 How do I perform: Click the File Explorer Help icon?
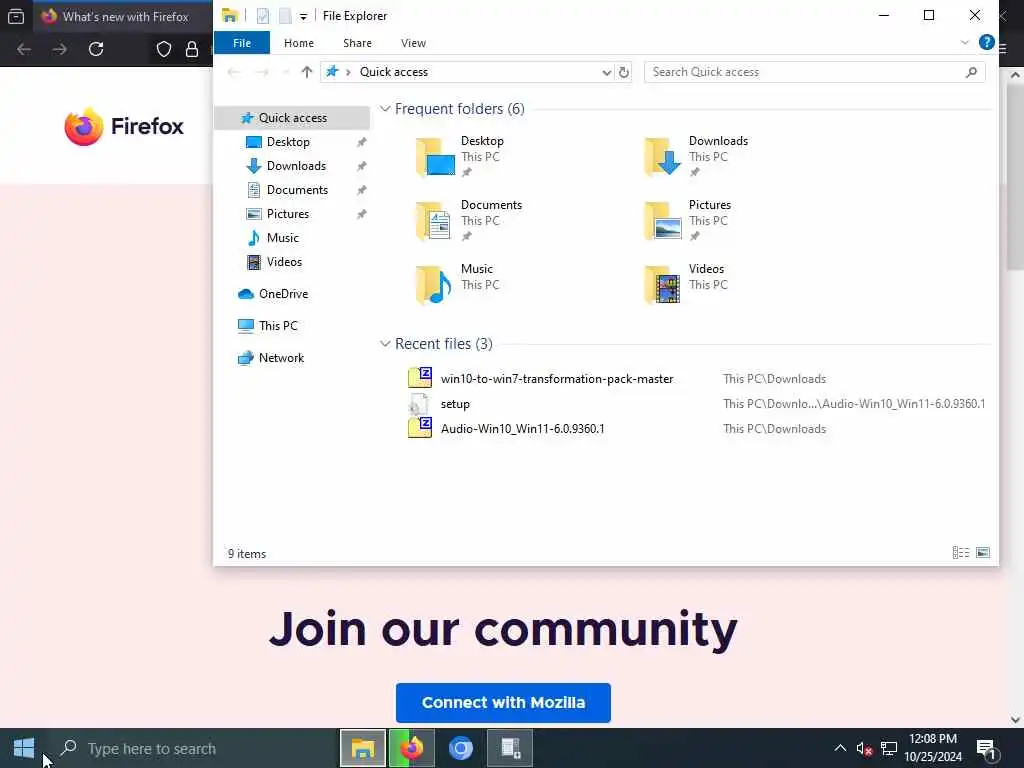pyautogui.click(x=986, y=42)
